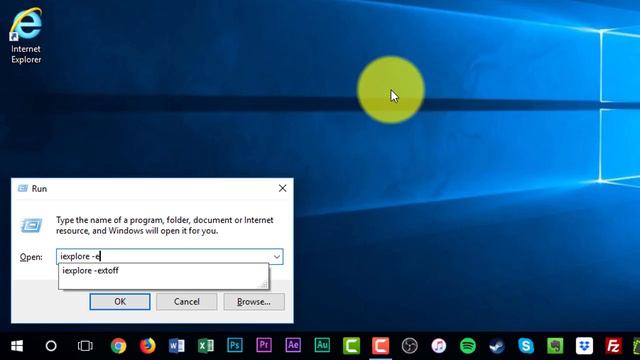
Task: Open OBS Studio from the taskbar
Action: tap(409, 346)
